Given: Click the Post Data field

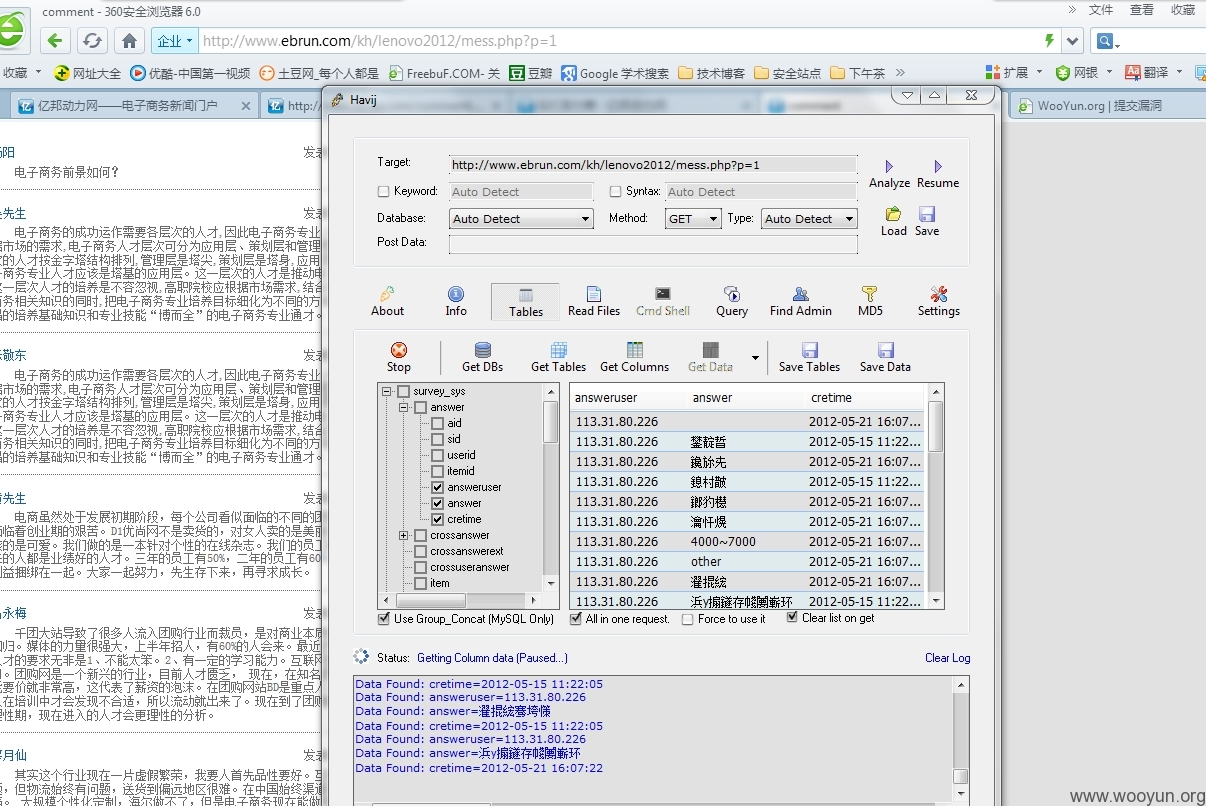Looking at the screenshot, I should tap(653, 243).
